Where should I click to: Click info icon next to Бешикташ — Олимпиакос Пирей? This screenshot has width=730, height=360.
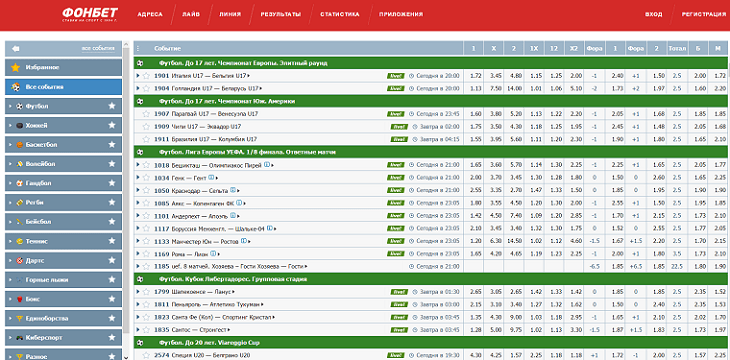point(267,164)
